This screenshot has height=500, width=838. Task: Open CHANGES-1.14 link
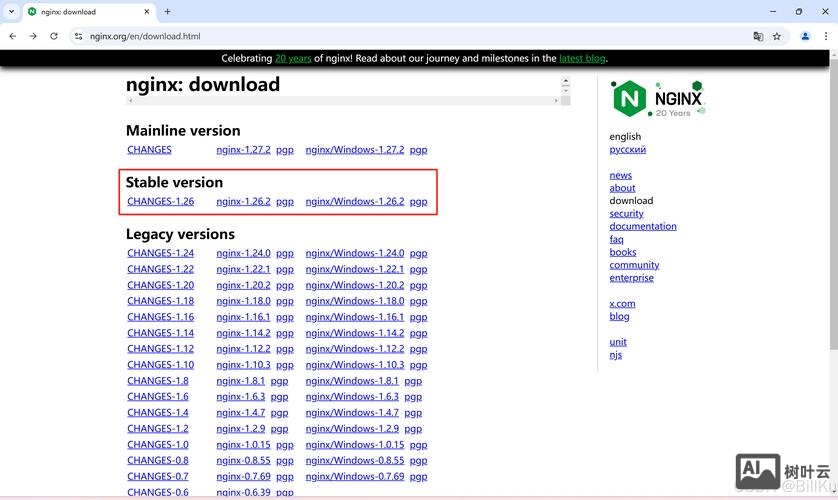[x=160, y=333]
